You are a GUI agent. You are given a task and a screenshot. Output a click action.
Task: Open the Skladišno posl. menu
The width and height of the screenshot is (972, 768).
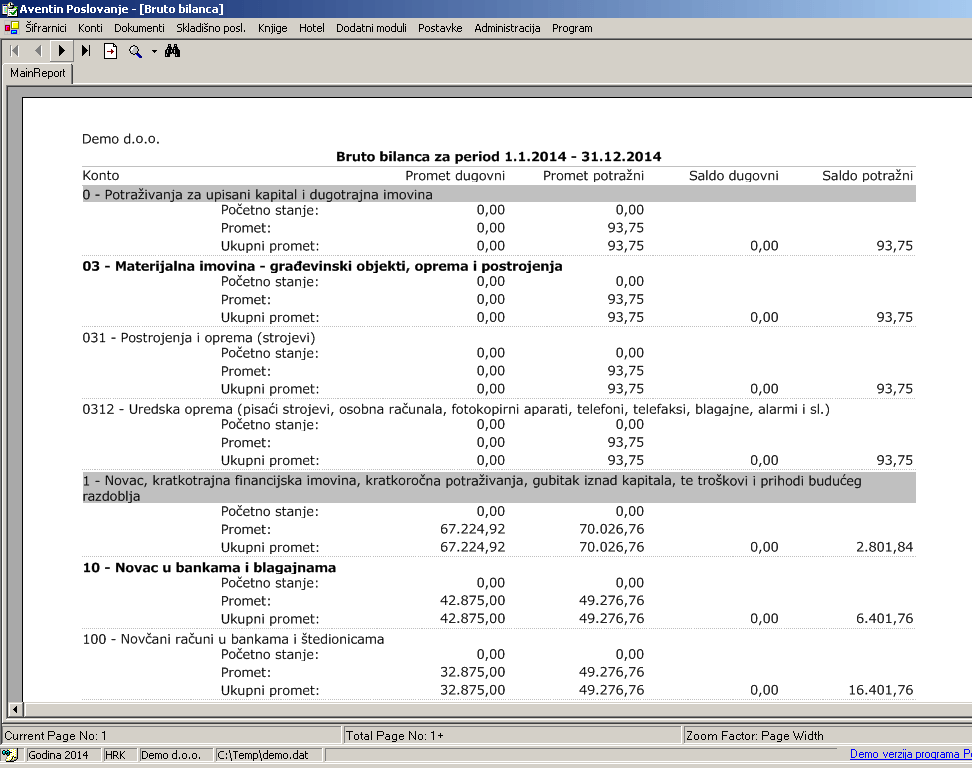[x=211, y=28]
